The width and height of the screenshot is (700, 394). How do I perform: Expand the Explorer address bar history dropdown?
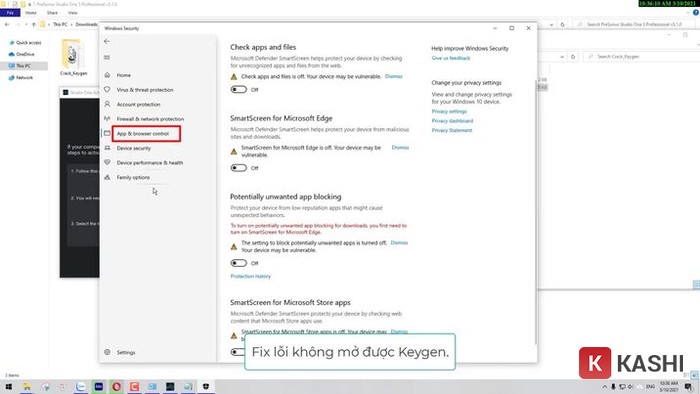click(552, 25)
